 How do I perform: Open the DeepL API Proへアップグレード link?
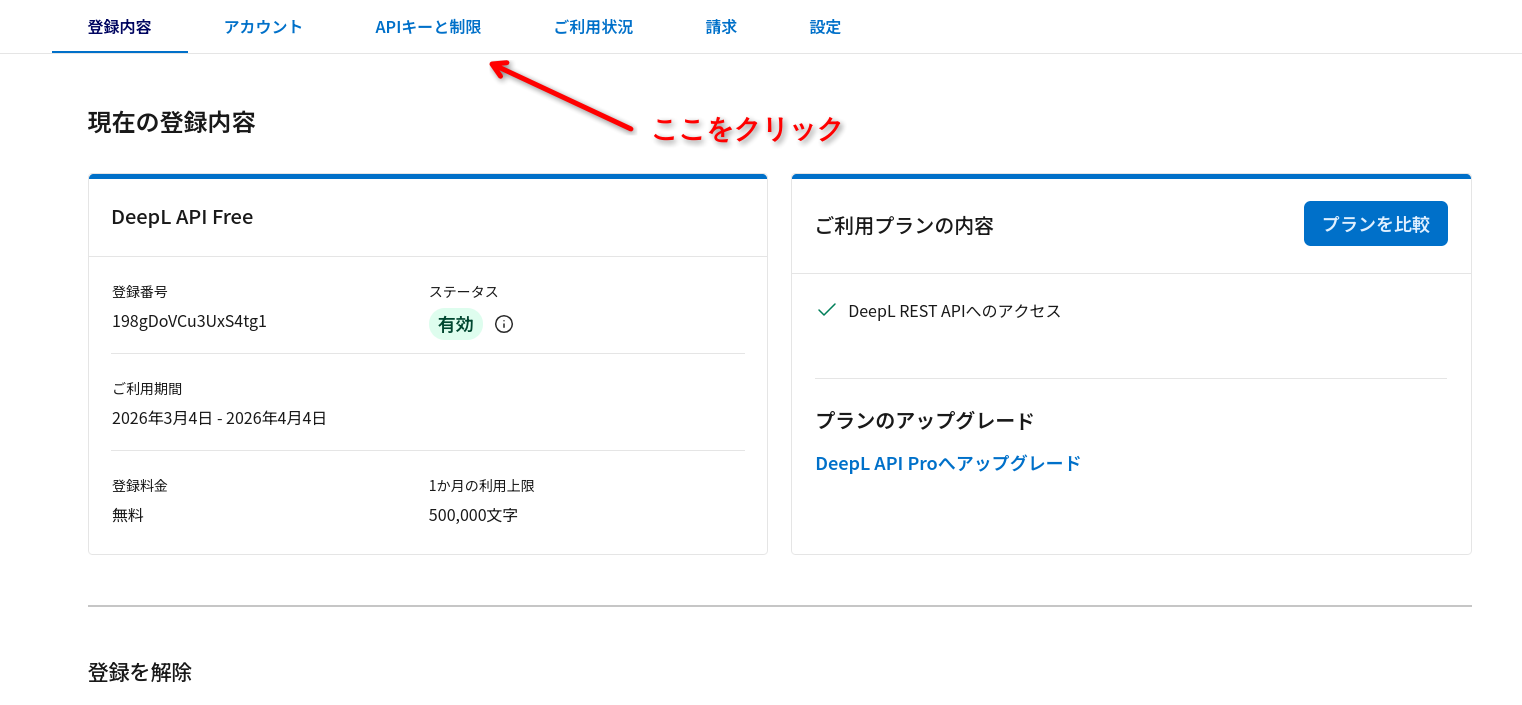tap(947, 462)
